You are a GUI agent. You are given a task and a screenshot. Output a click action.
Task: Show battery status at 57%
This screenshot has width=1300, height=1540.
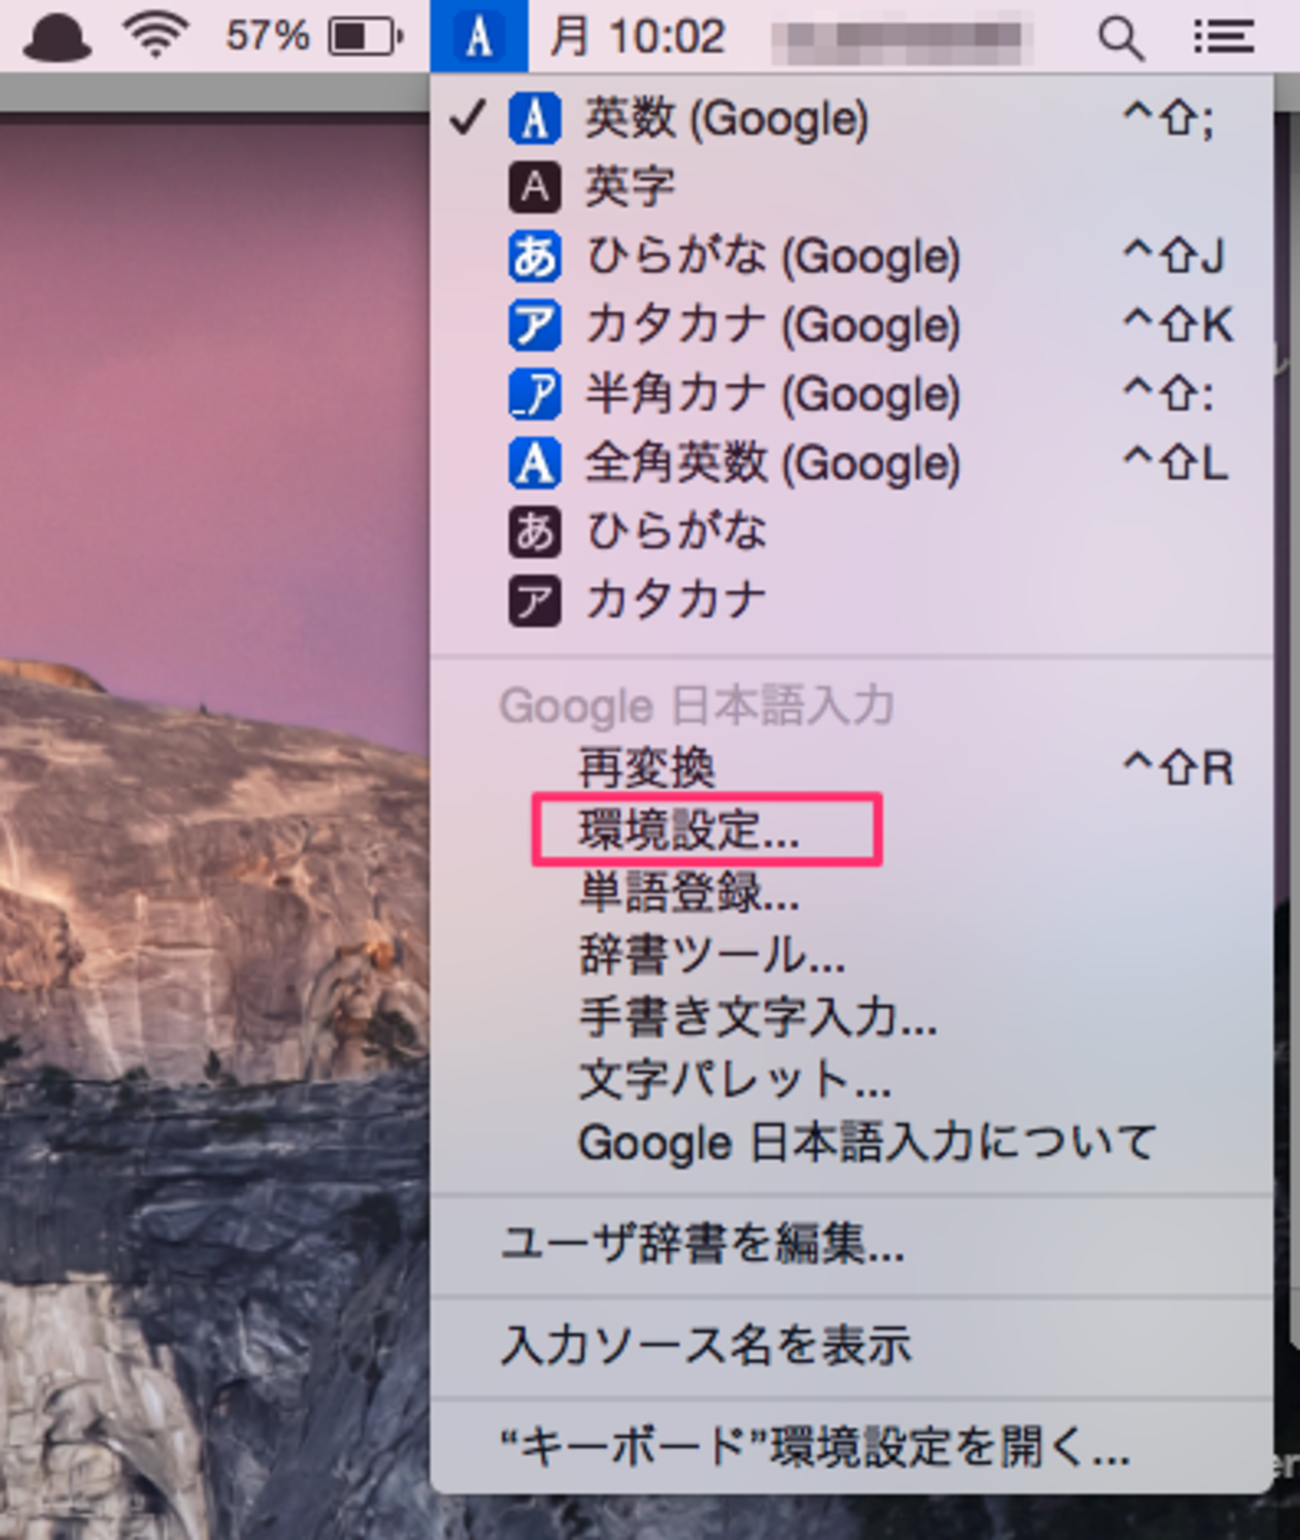click(x=314, y=37)
